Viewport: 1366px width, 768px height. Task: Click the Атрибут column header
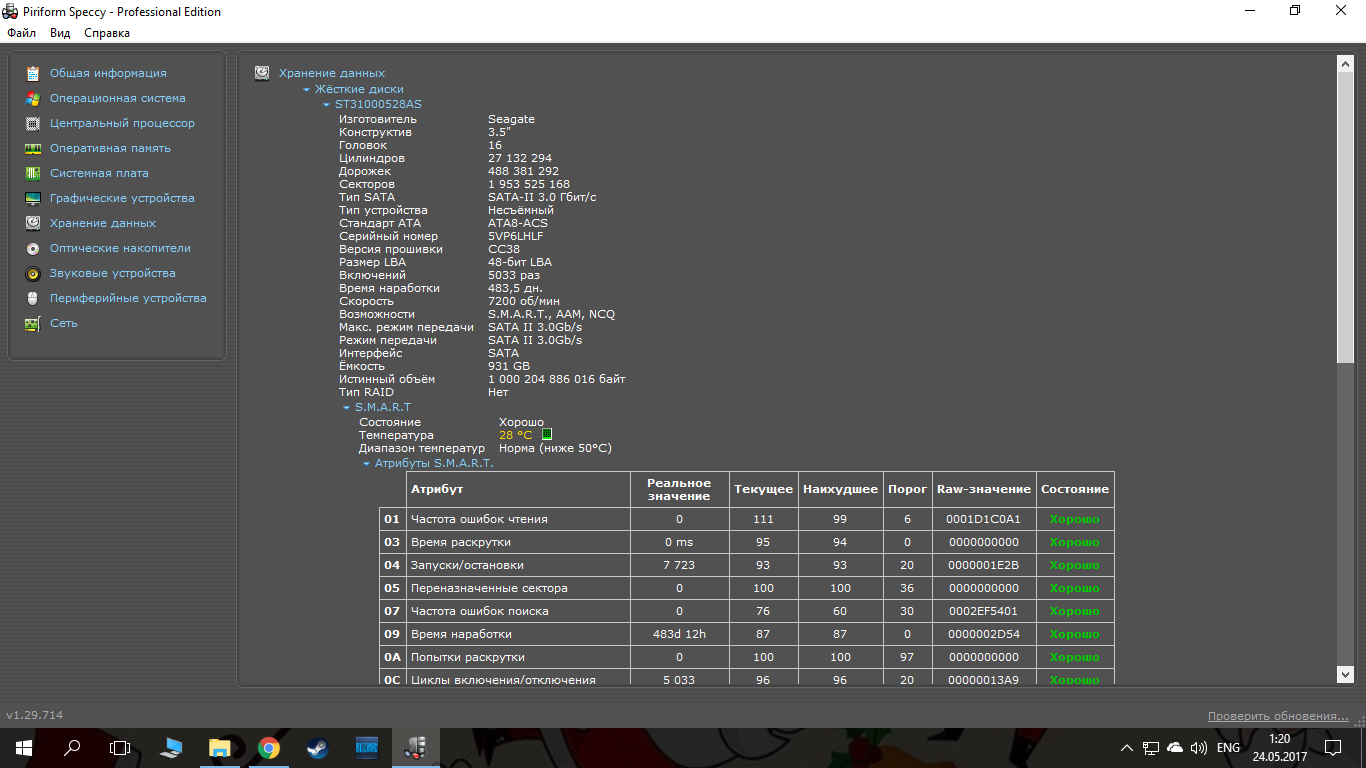519,489
